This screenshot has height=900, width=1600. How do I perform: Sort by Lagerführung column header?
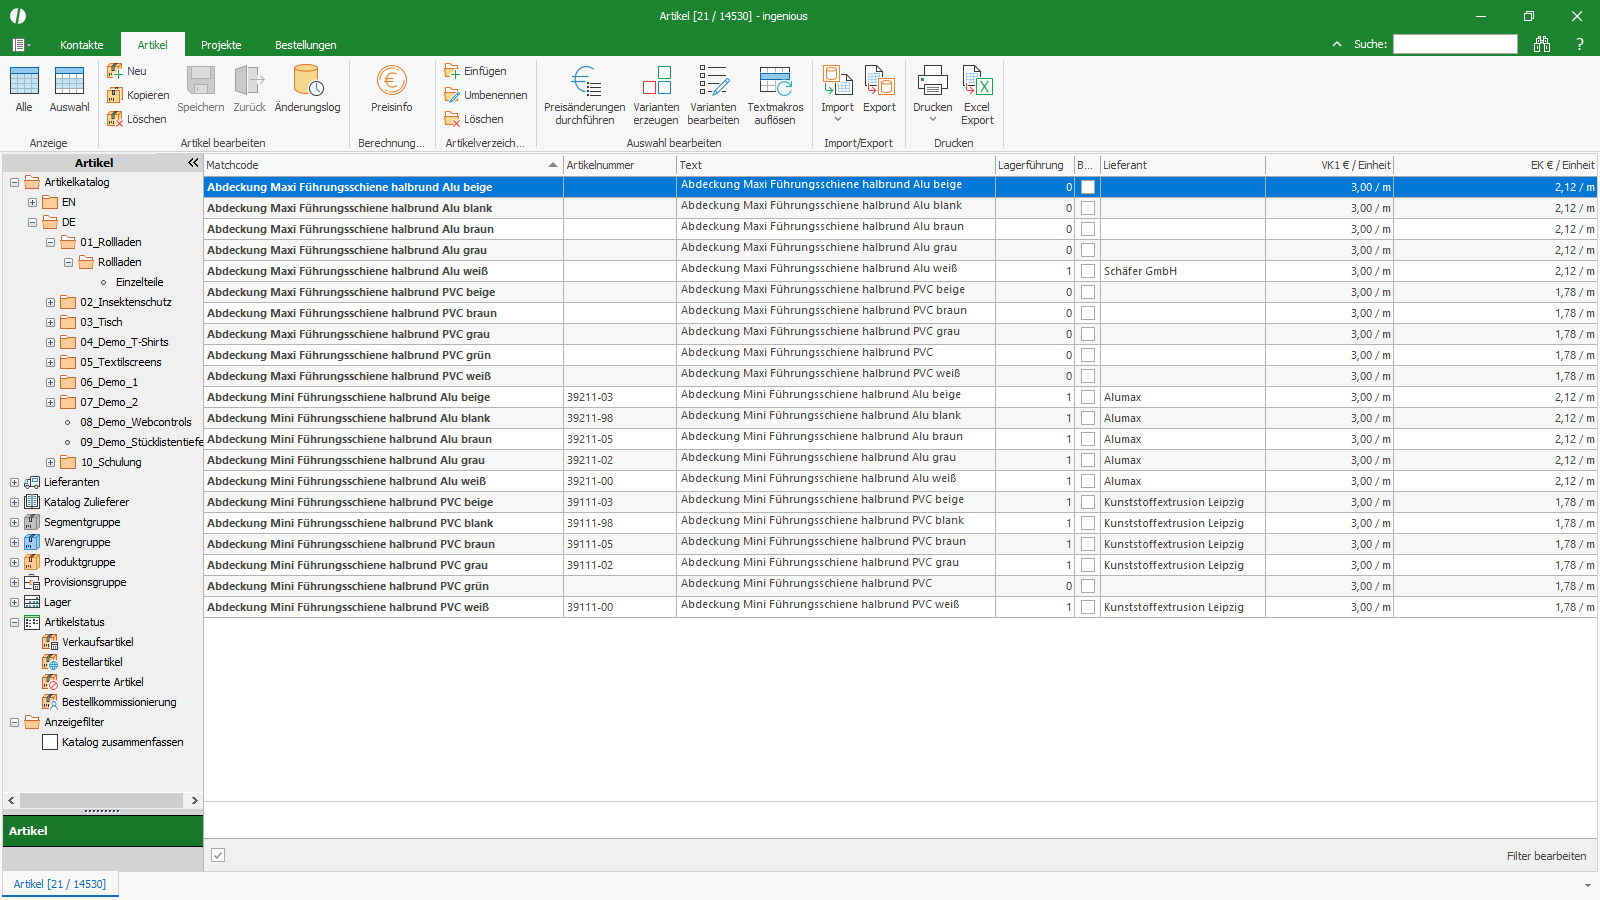(x=1035, y=165)
